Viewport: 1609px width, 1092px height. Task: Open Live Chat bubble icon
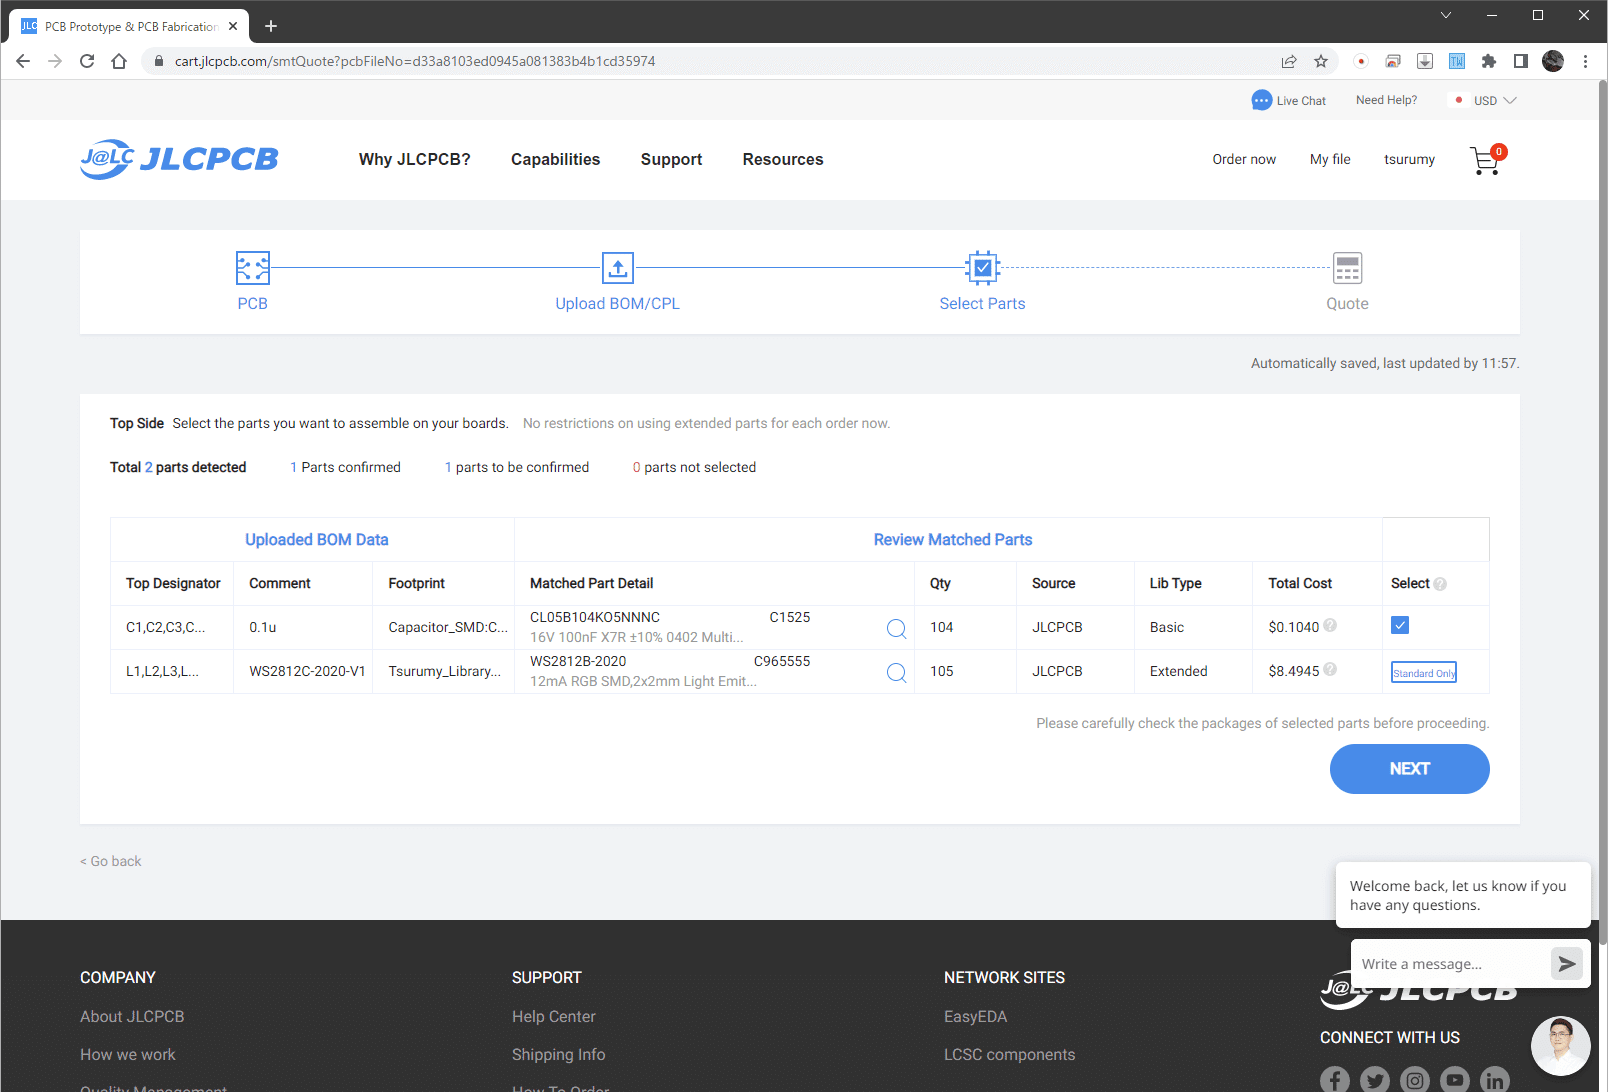[1262, 100]
